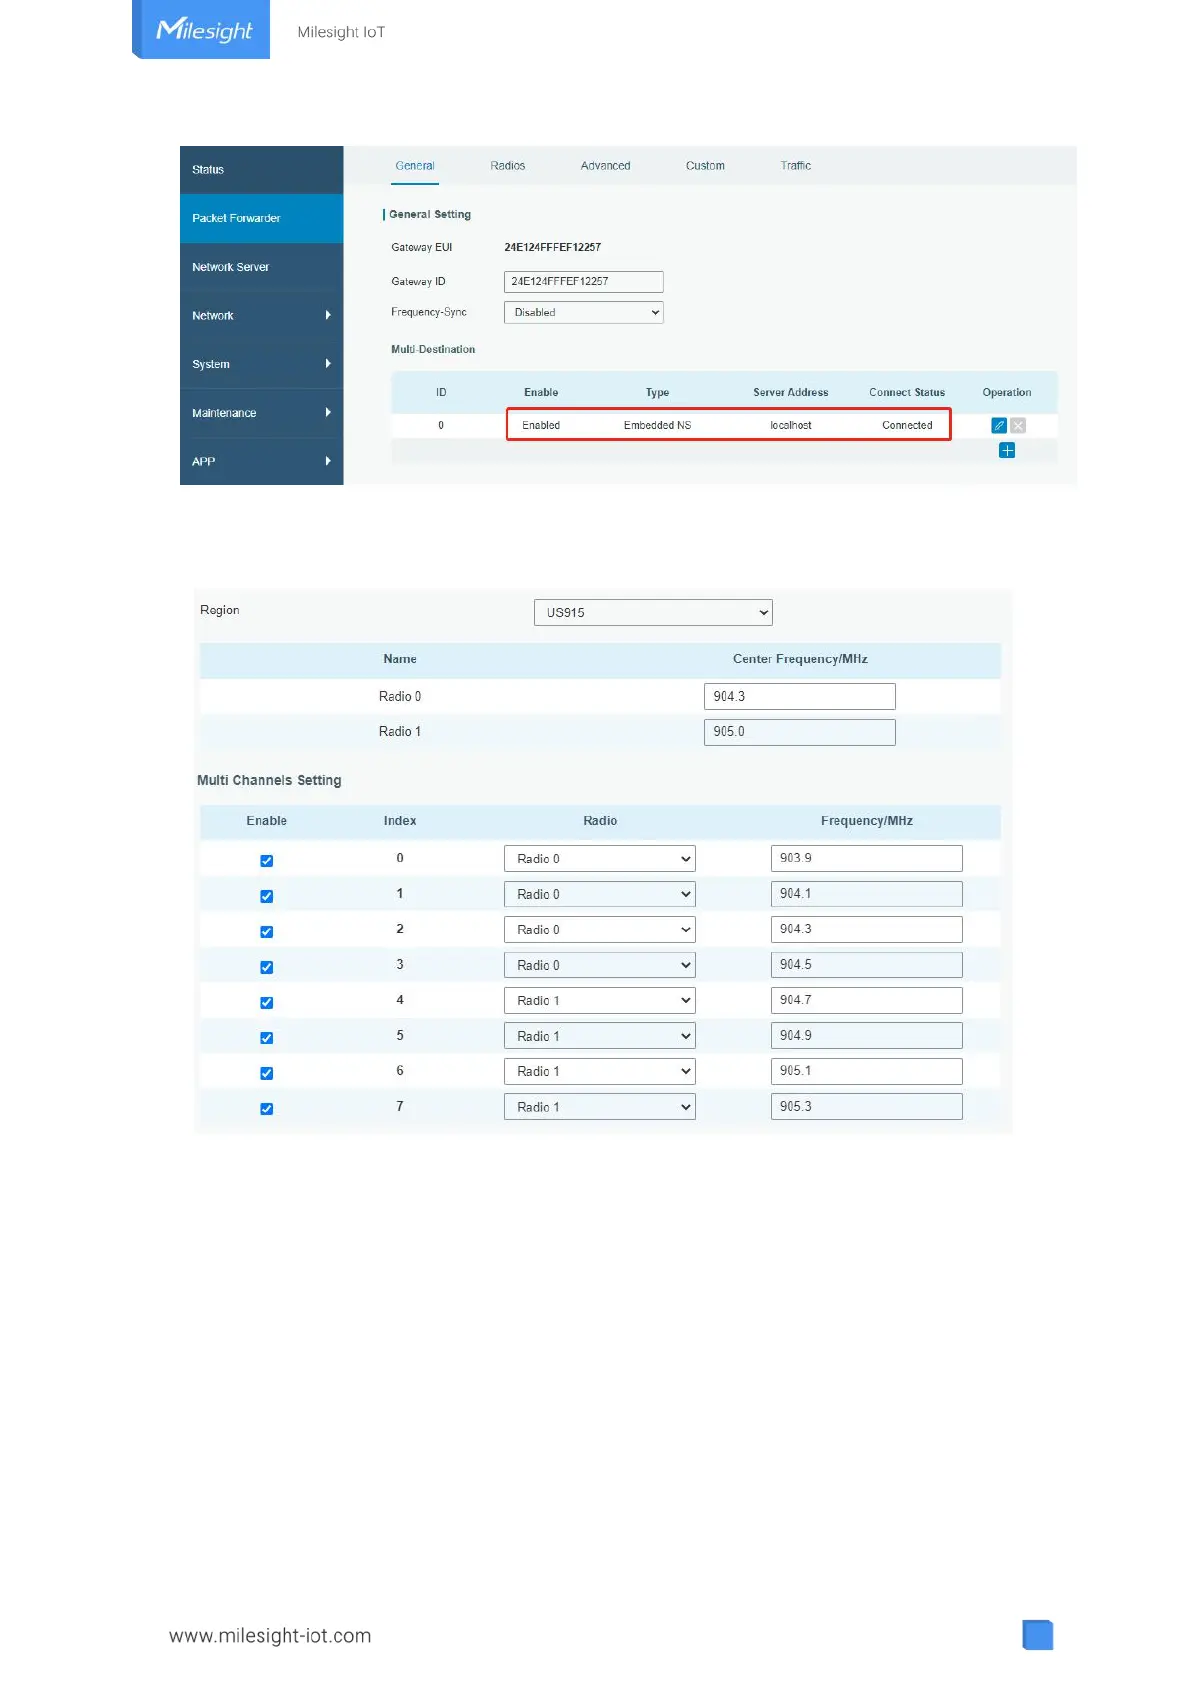This screenshot has width=1191, height=1684.
Task: Add a new destination with the plus icon
Action: coord(1007,451)
